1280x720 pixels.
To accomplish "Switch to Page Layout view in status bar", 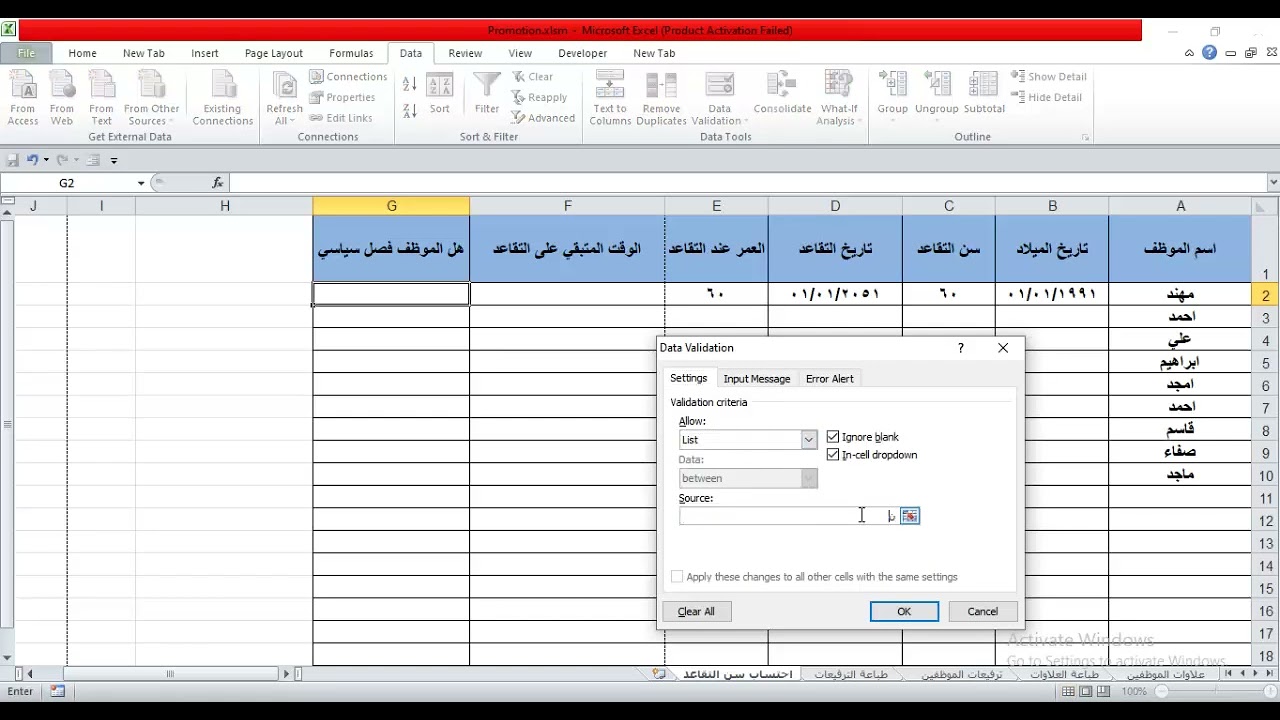I will [x=1087, y=691].
